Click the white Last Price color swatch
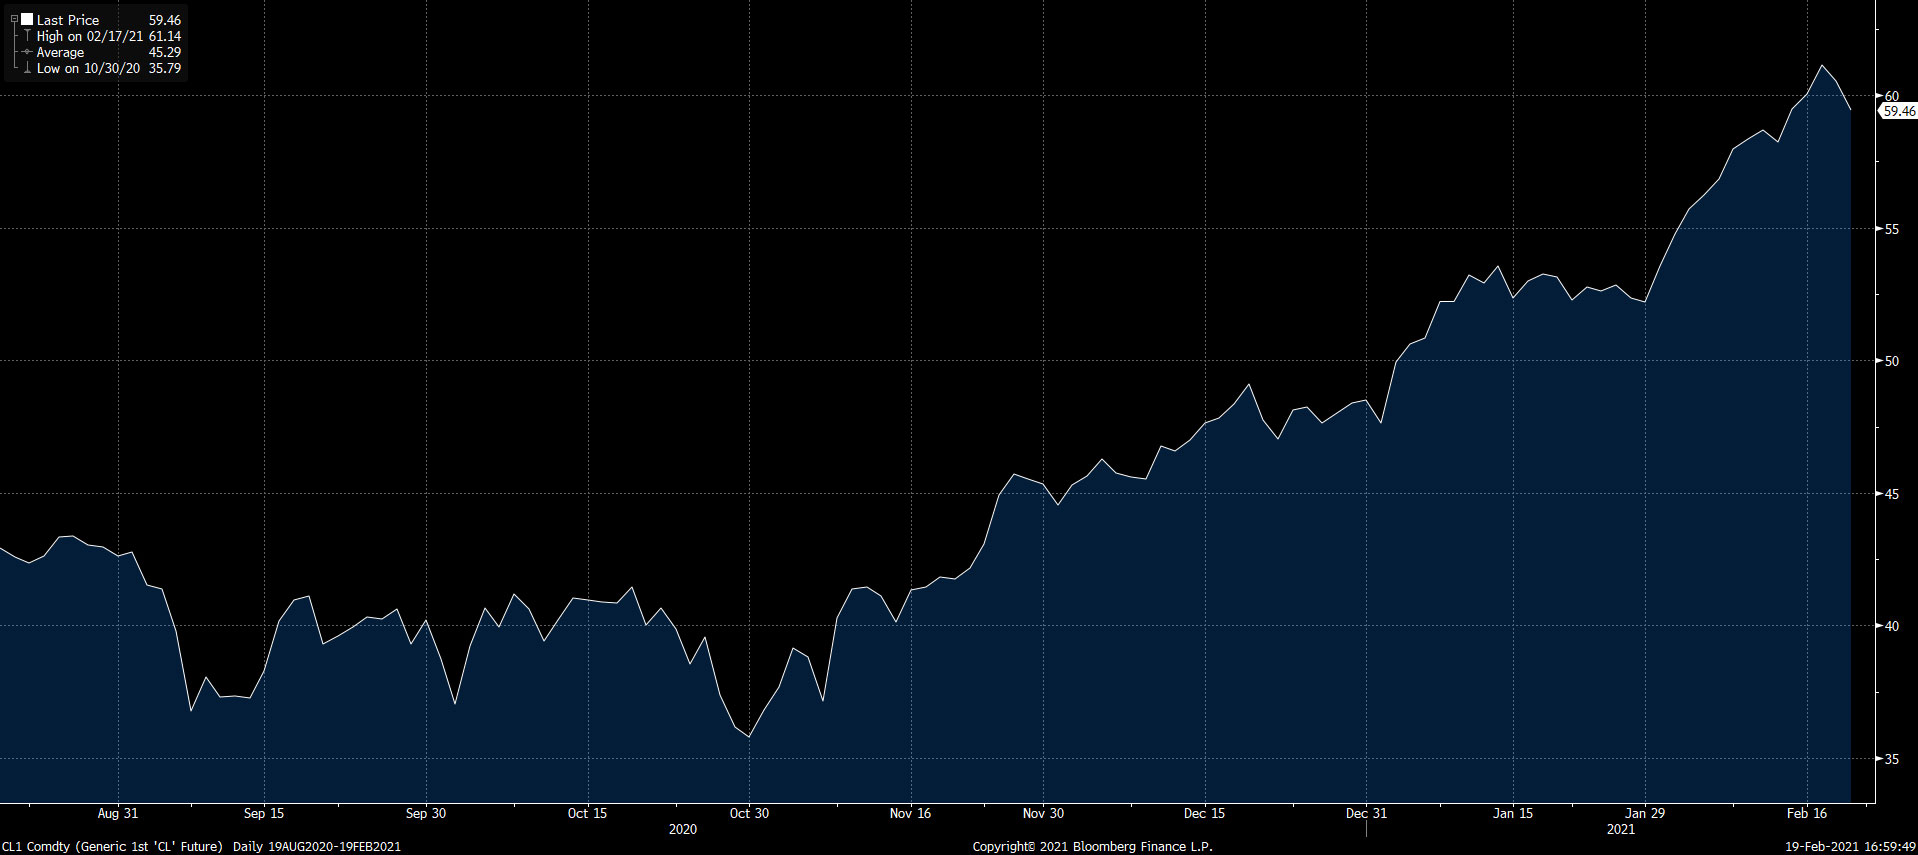This screenshot has width=1918, height=855. pyautogui.click(x=27, y=19)
